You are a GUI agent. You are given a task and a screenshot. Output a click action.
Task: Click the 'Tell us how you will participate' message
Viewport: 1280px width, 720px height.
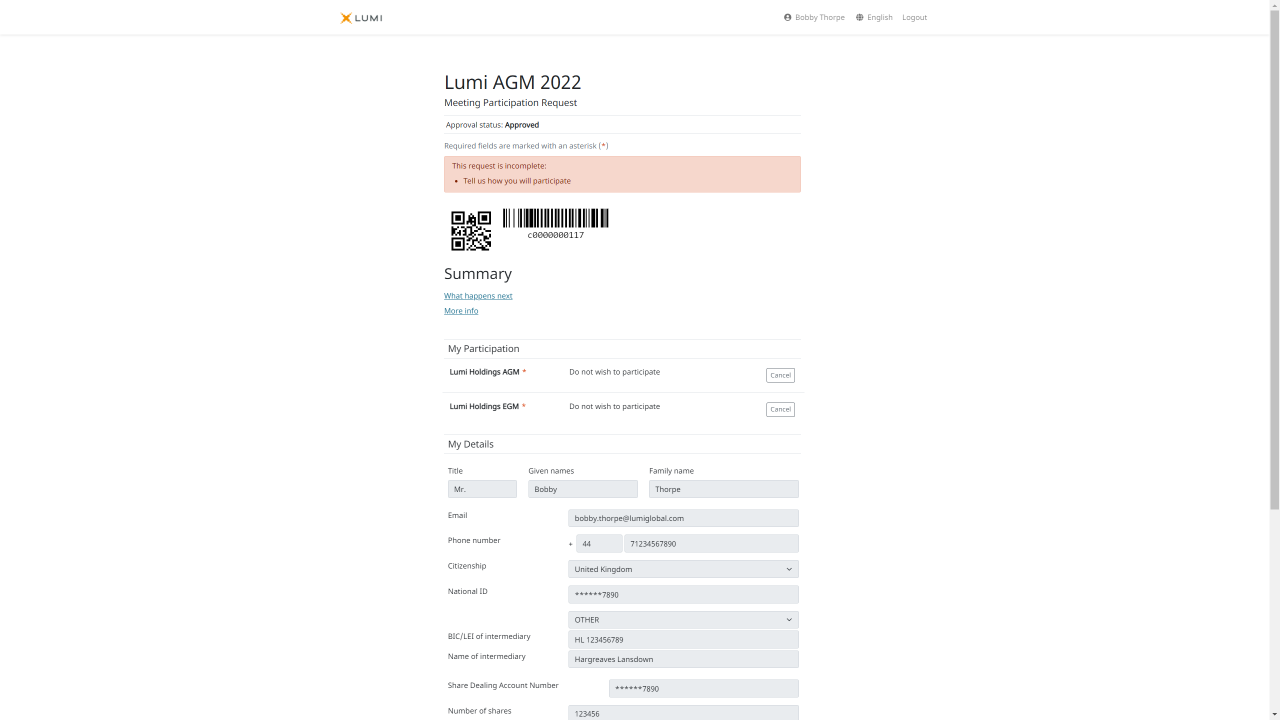coord(517,181)
